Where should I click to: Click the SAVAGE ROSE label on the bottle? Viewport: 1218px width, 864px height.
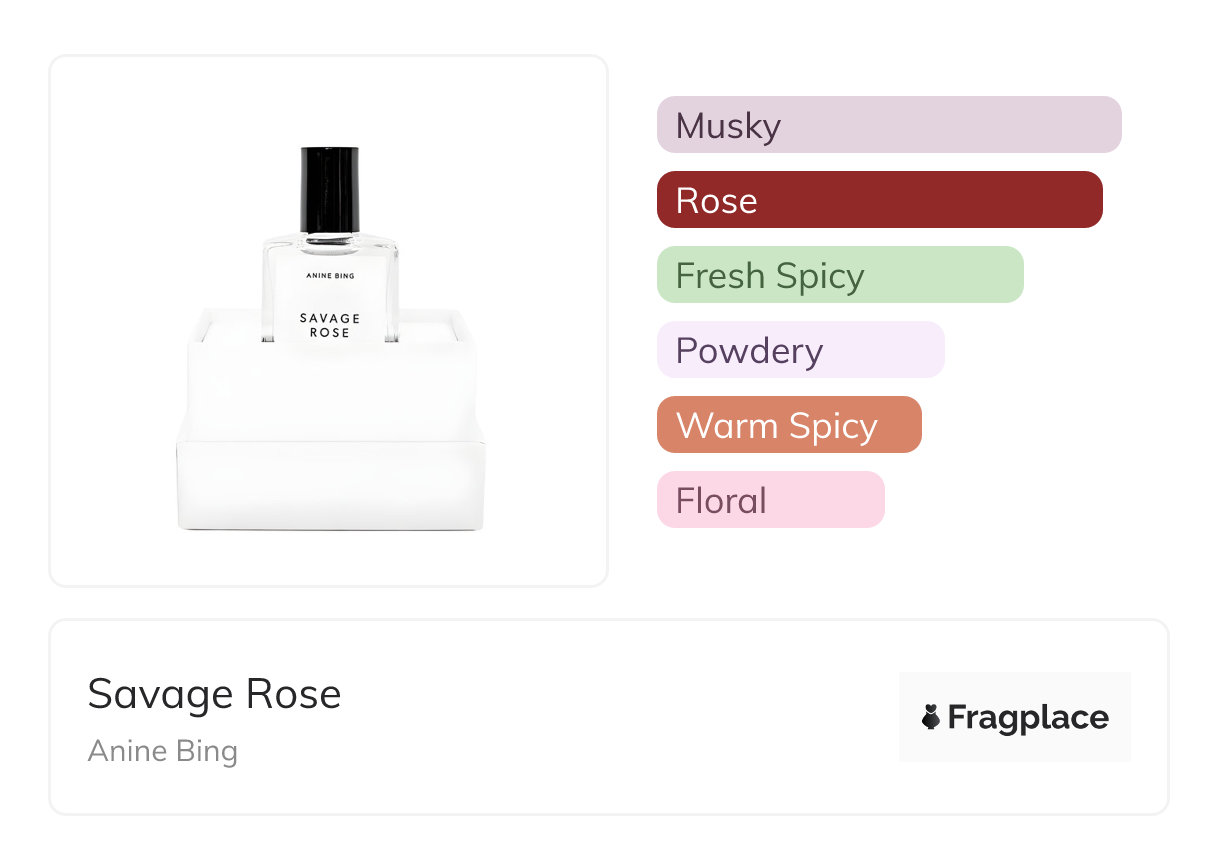coord(329,325)
